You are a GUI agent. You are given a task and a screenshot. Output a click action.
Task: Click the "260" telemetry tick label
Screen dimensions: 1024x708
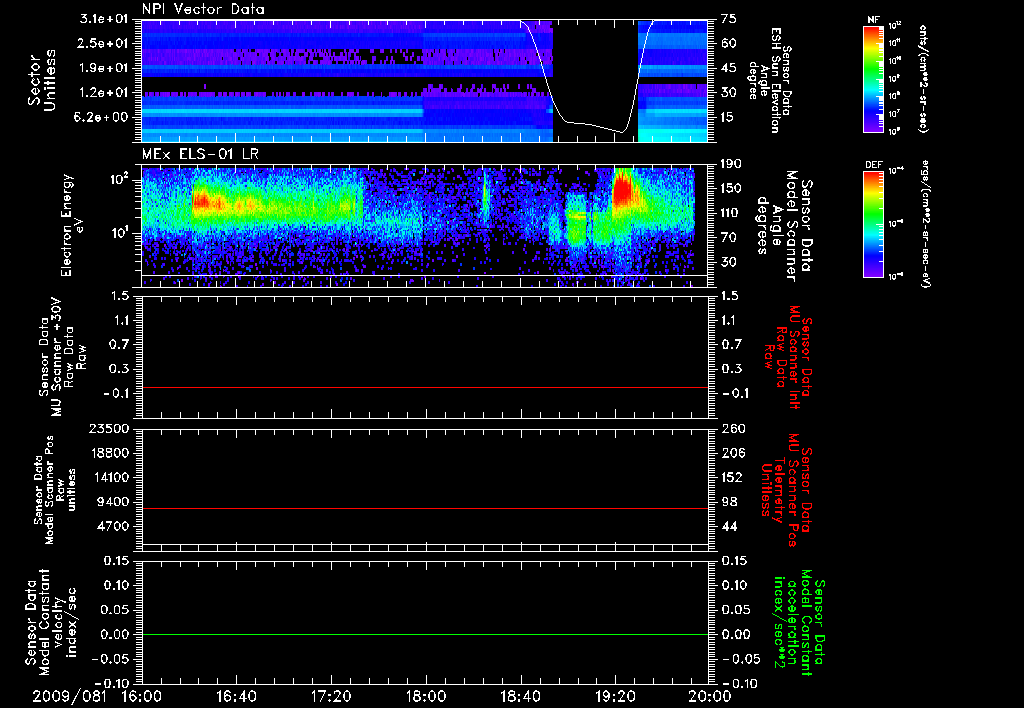point(732,428)
